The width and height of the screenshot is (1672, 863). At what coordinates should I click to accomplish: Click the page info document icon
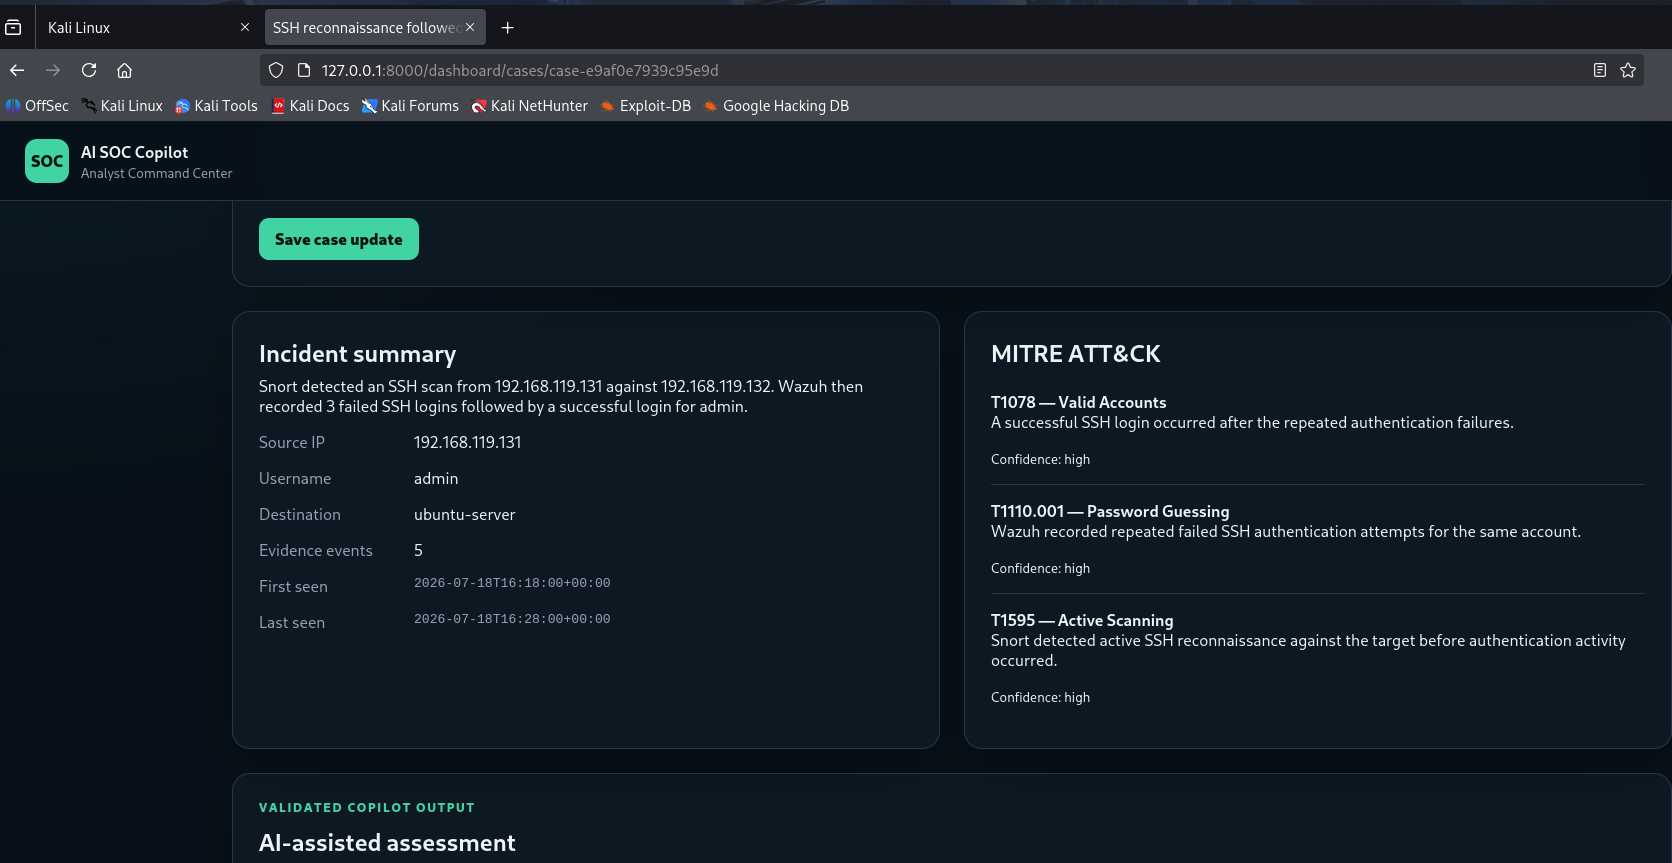(304, 70)
